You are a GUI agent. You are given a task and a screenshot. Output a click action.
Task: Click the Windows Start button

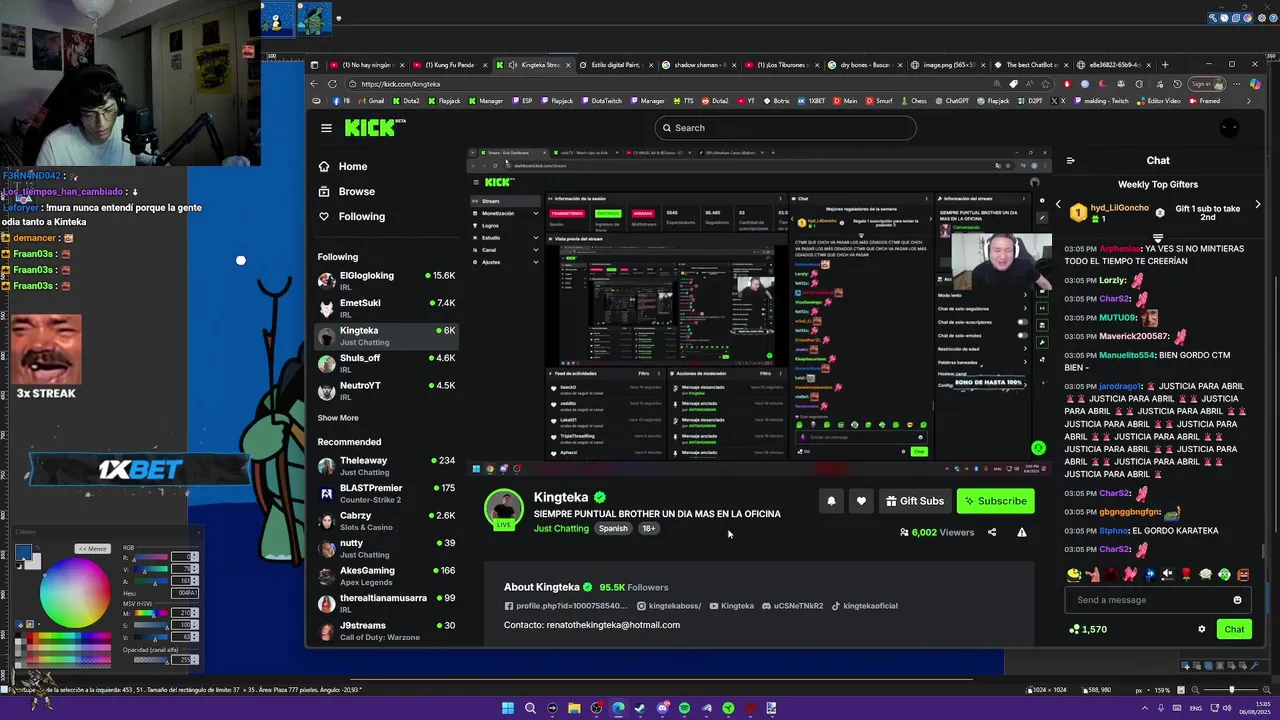click(x=508, y=708)
